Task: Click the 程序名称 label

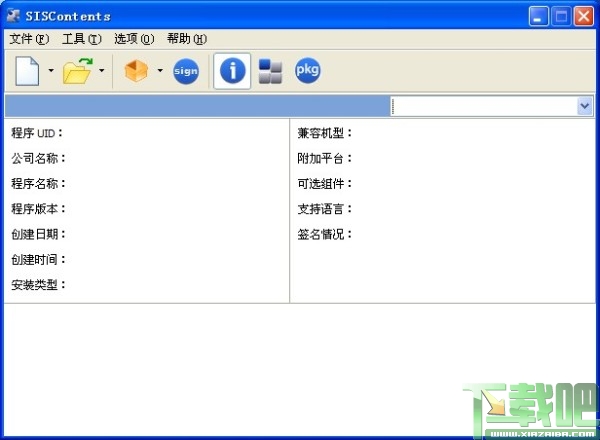Action: coord(38,184)
